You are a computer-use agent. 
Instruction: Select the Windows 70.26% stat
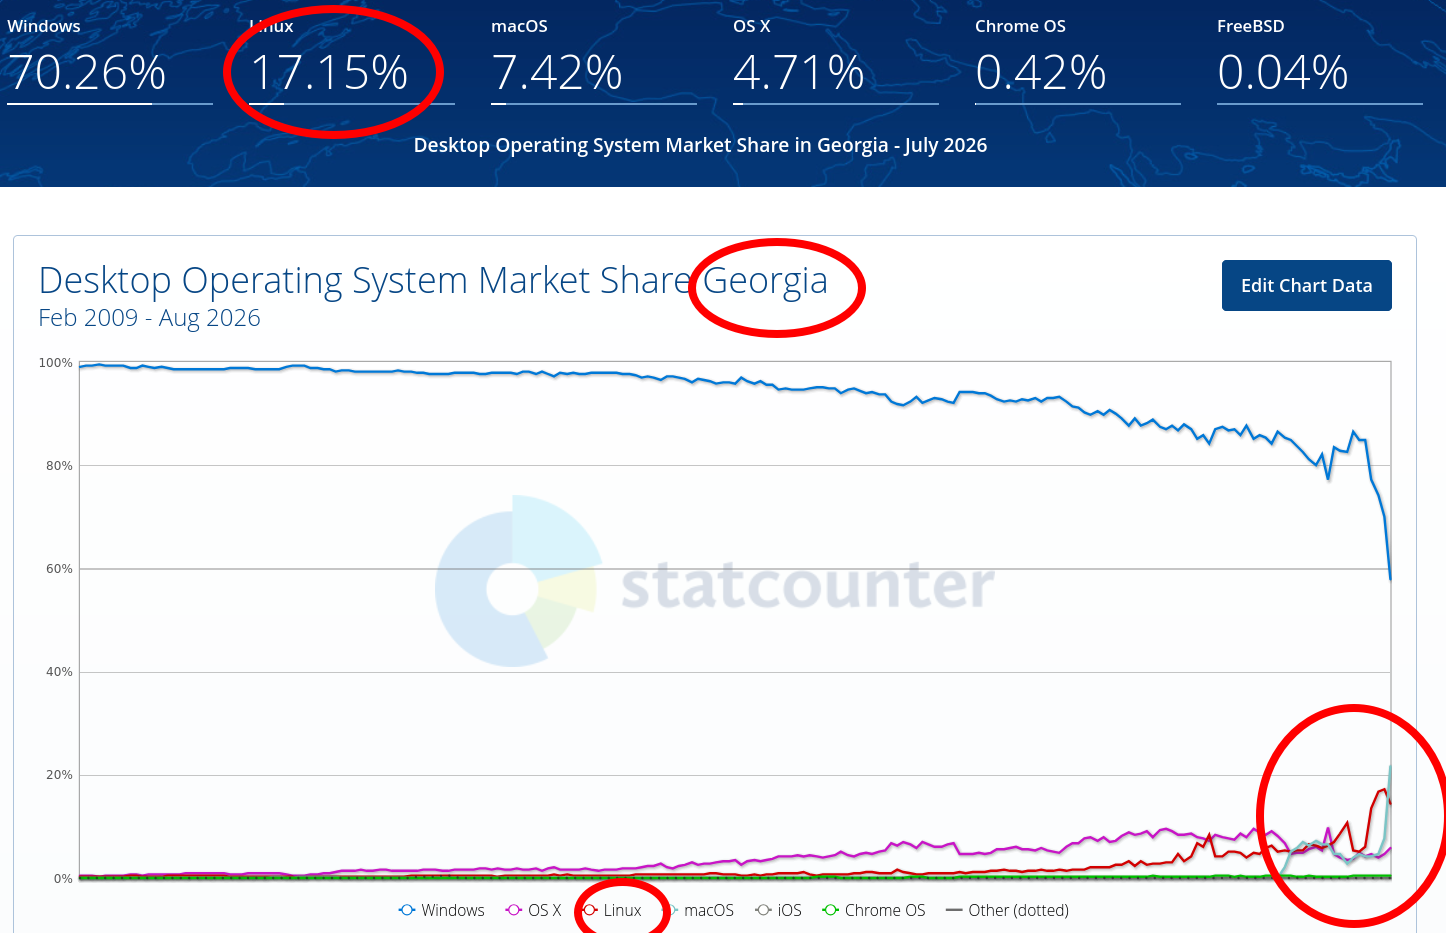(x=109, y=60)
